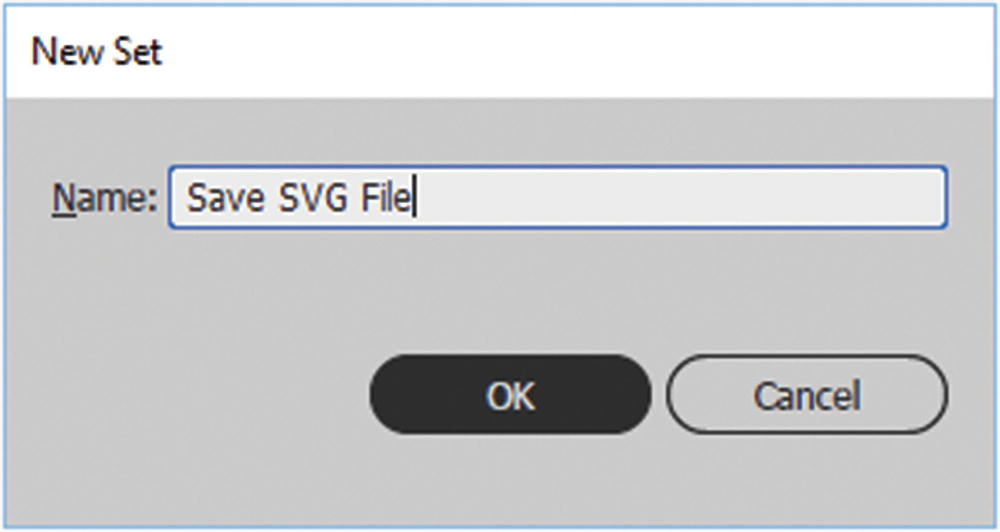Hit the outlined Cancel button
1000x532 pixels.
click(806, 395)
